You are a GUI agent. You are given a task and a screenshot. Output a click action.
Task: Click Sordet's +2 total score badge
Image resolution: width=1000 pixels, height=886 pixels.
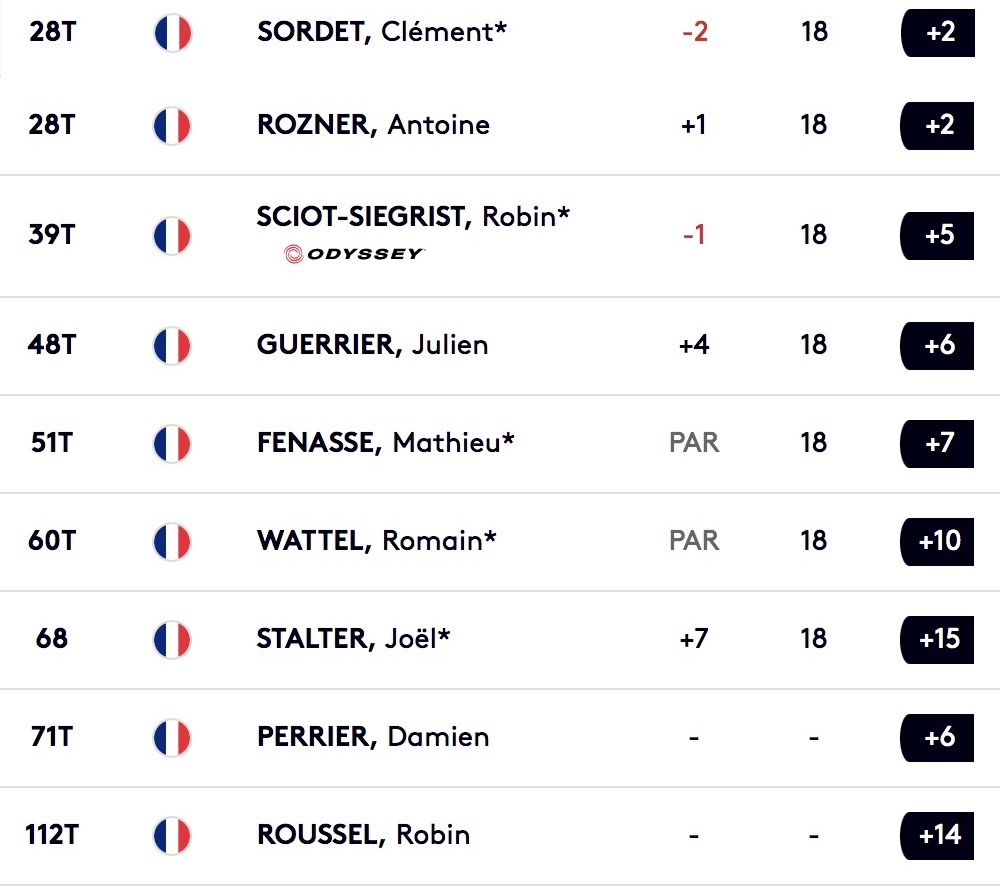pyautogui.click(x=938, y=32)
